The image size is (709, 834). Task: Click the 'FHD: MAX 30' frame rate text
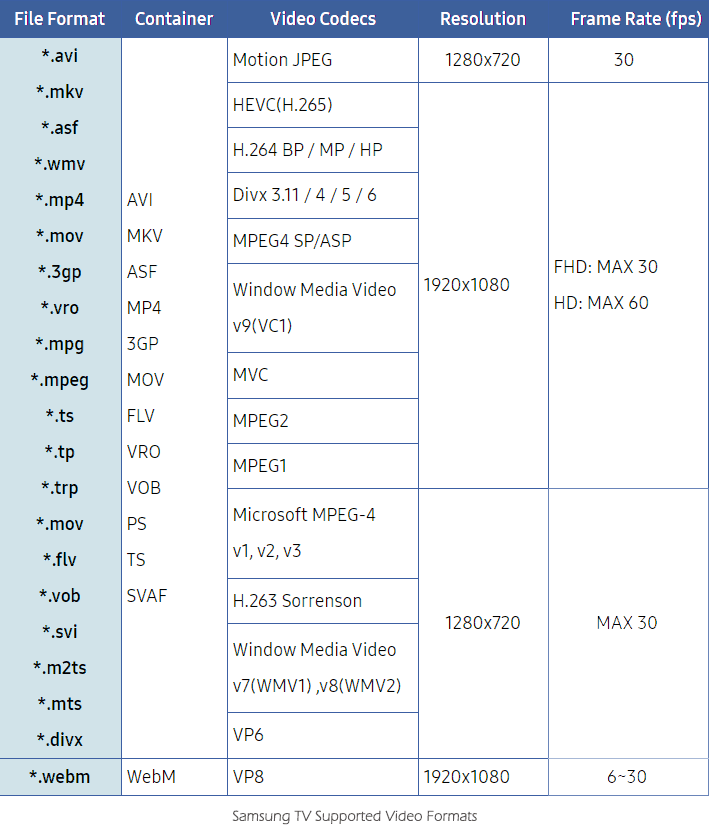click(x=606, y=267)
